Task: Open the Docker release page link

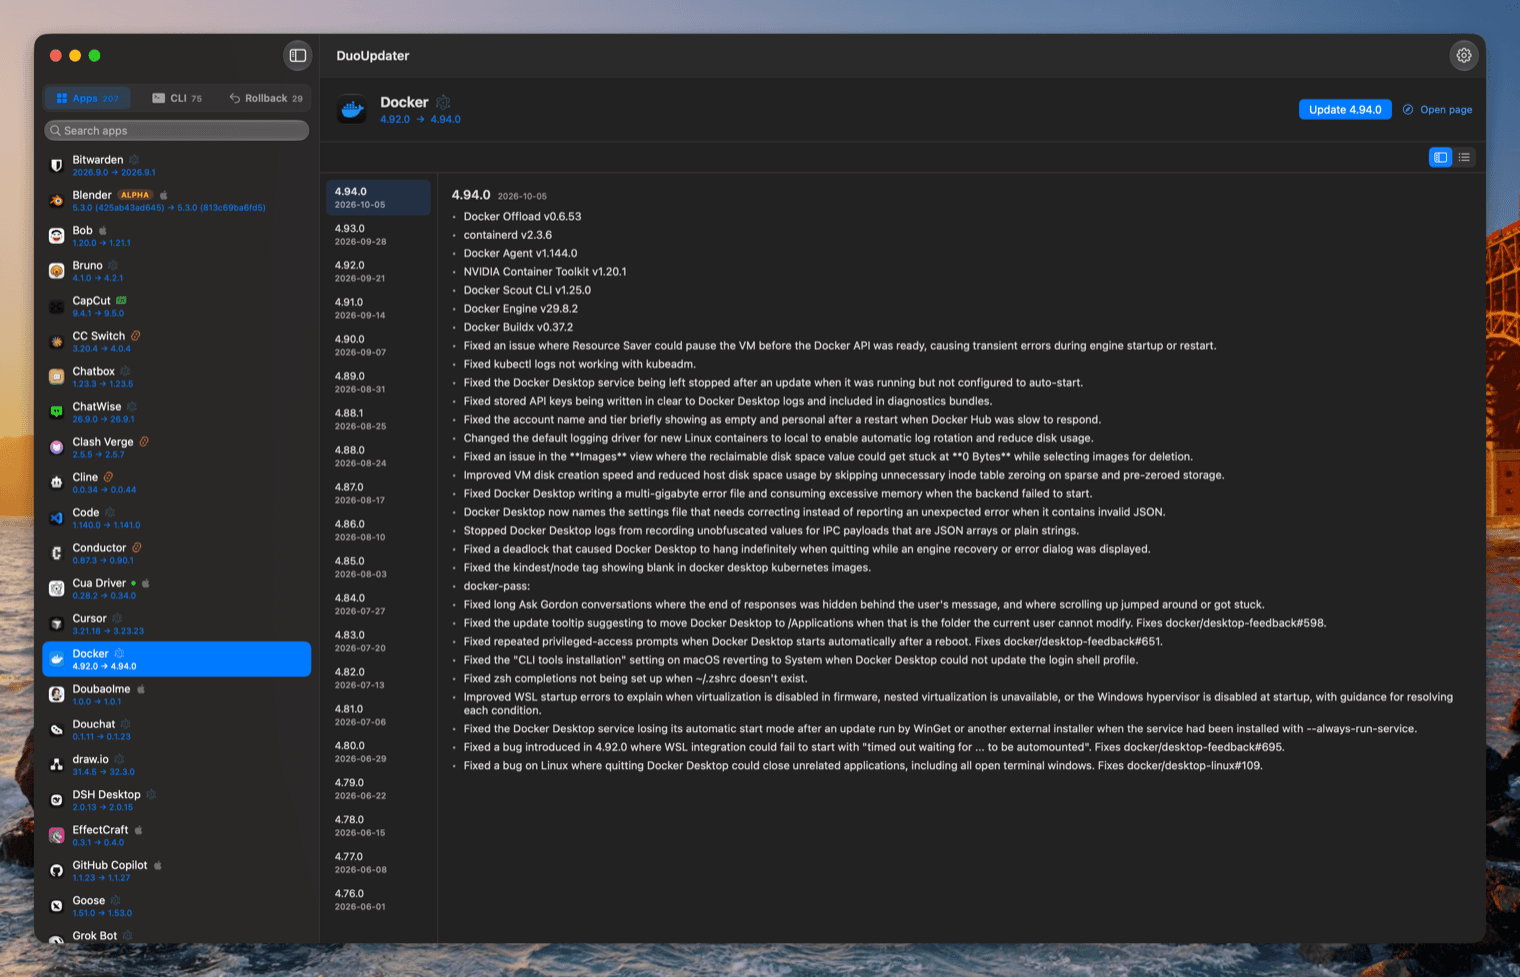Action: [x=1437, y=110]
